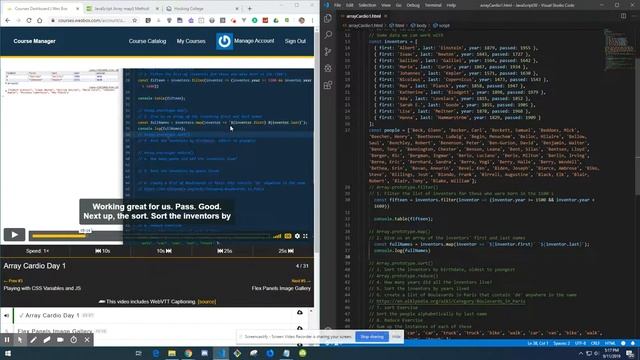Open the VS Code Search view

click(x=328, y=35)
